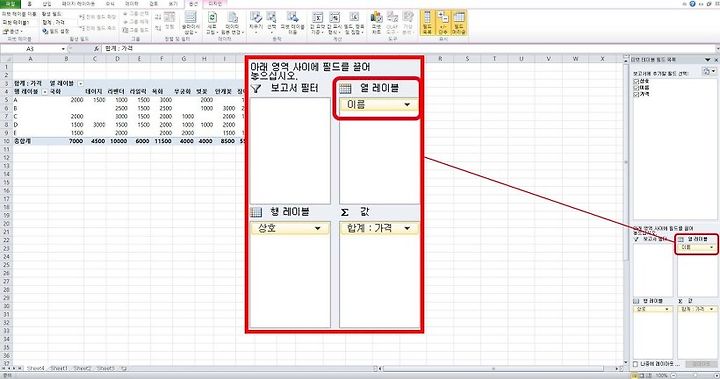This screenshot has height=379, width=720.
Task: Switch to 페이지 레이아웃 ribbon tab
Action: point(79,4)
